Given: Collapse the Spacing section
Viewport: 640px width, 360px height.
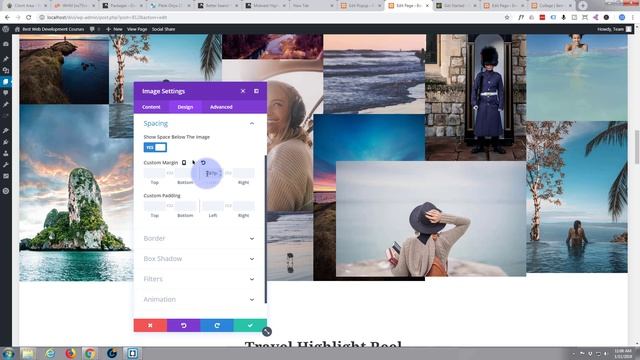Looking at the screenshot, I should [x=252, y=123].
